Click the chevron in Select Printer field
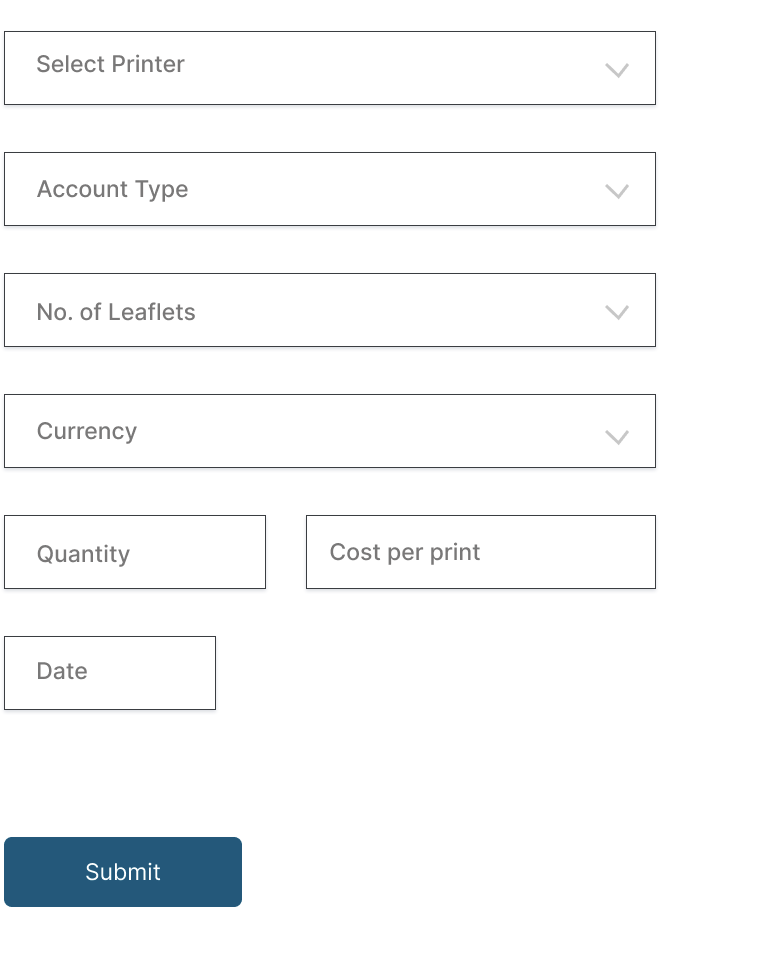This screenshot has height=954, width=772. pos(617,70)
